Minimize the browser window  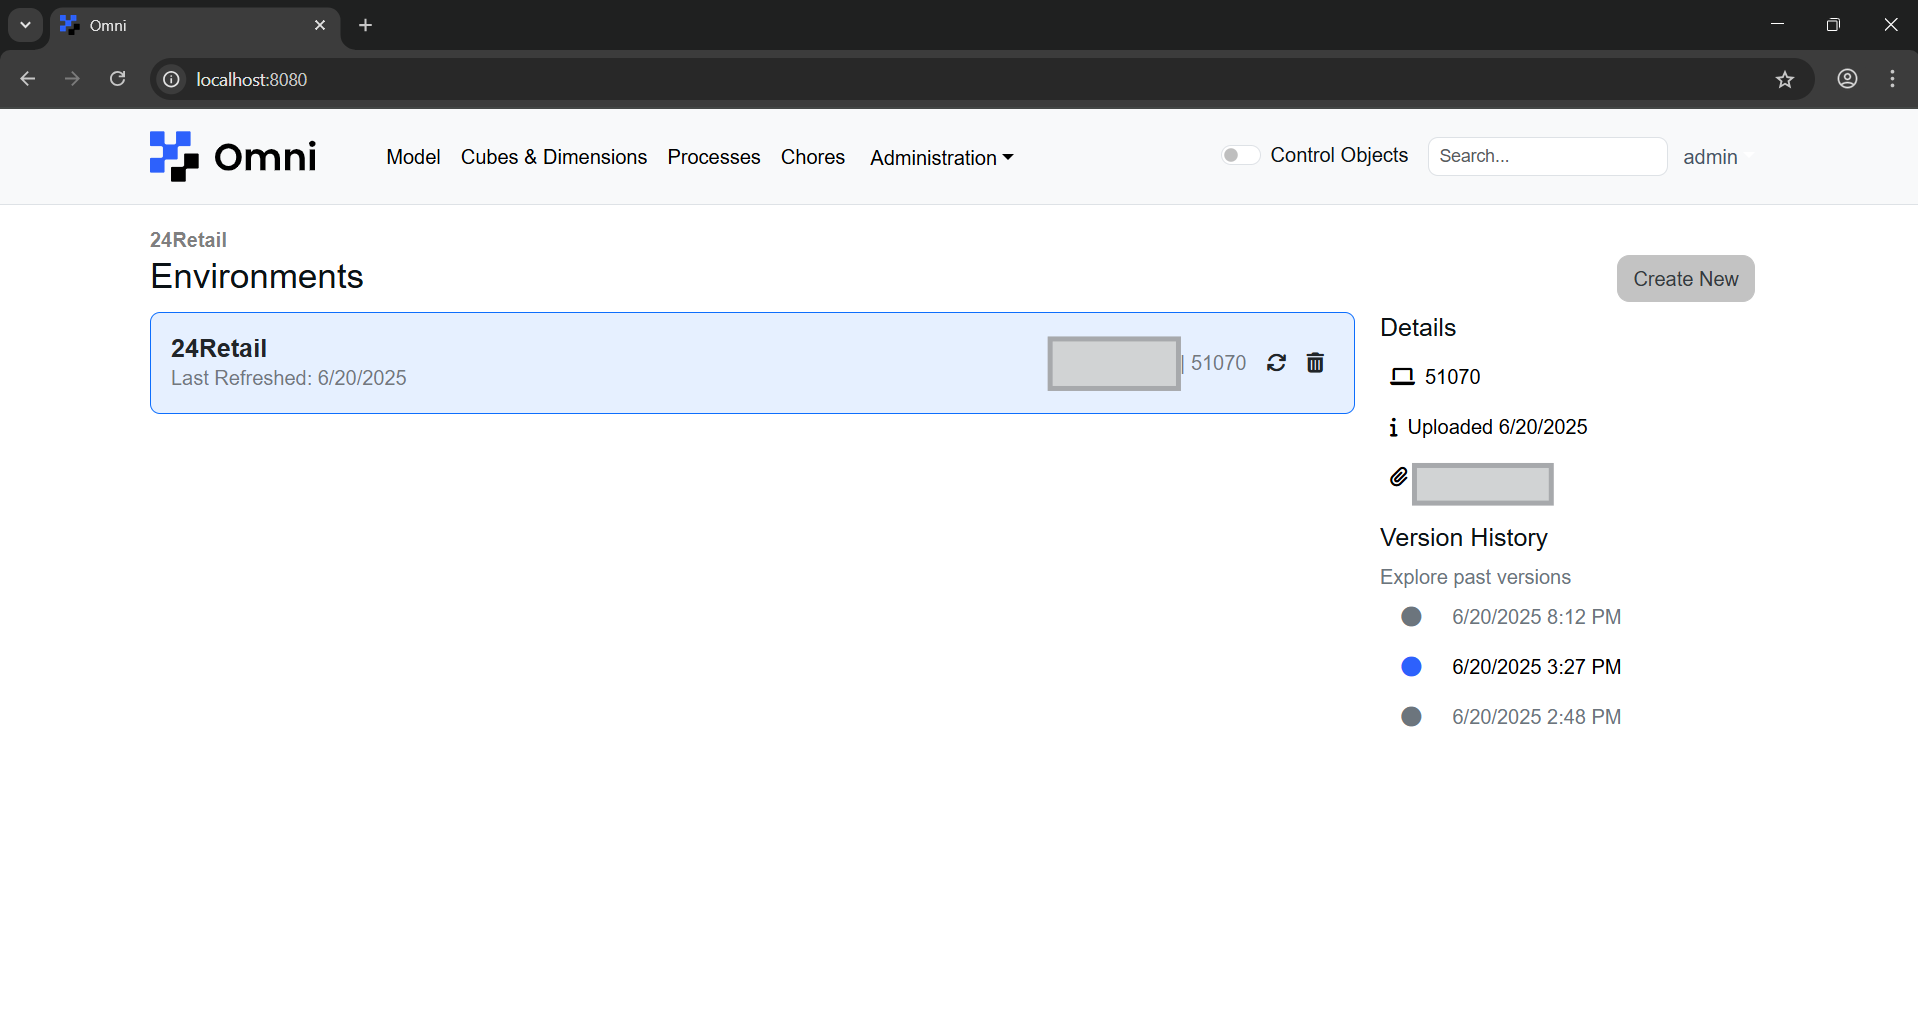tap(1777, 25)
